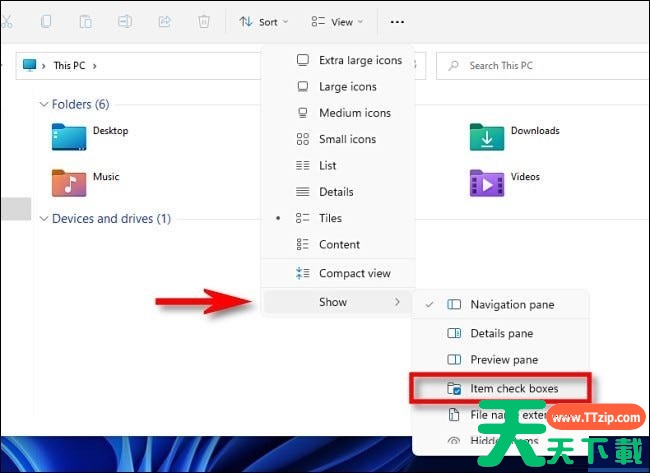Uncheck the Navigation pane option
Viewport: 650px width, 473px height.
pyautogui.click(x=500, y=305)
